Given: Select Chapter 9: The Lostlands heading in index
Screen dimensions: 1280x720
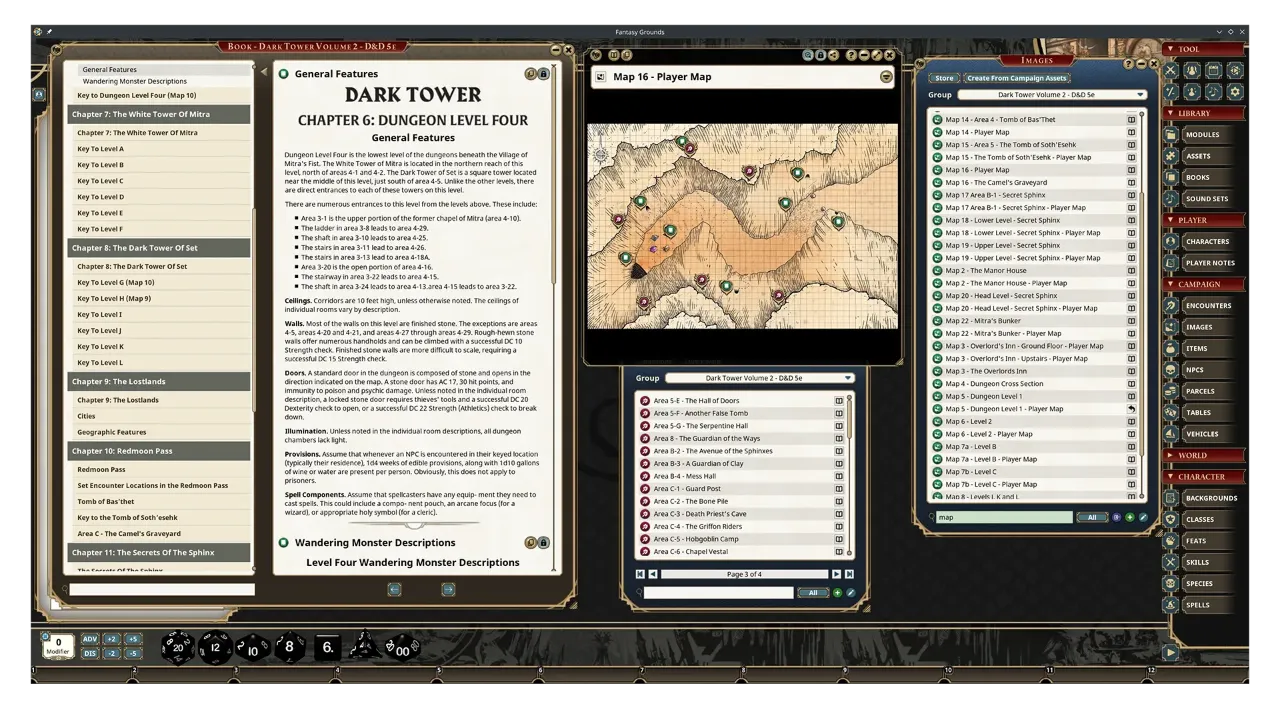Looking at the screenshot, I should pyautogui.click(x=160, y=381).
